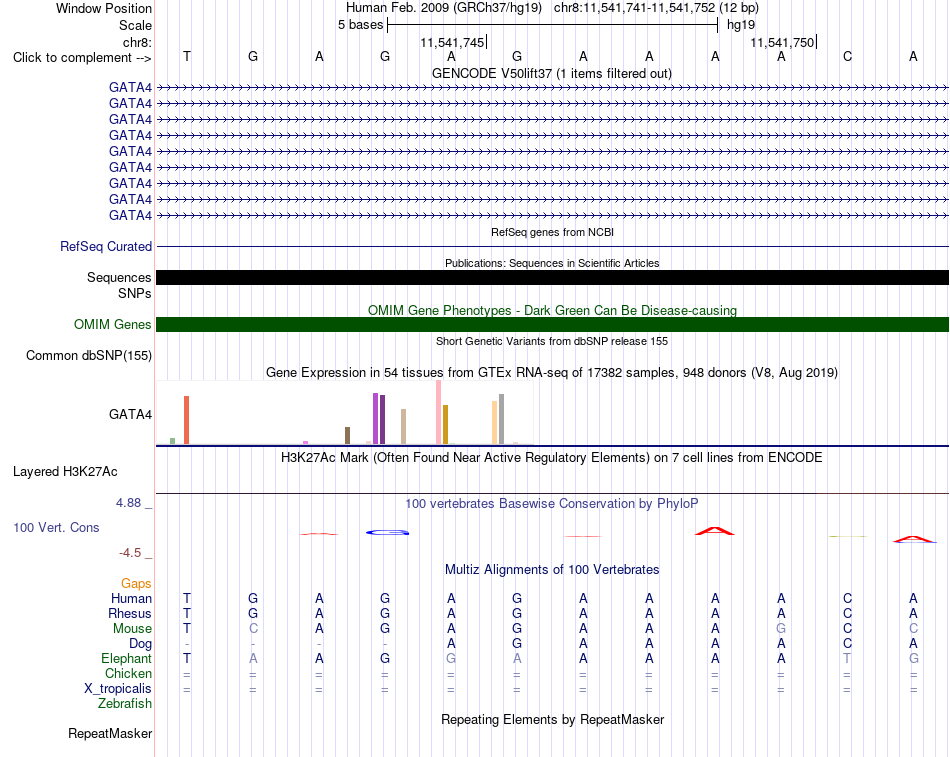The width and height of the screenshot is (950, 757).
Task: Click the RepeatMasker track label
Action: click(110, 734)
